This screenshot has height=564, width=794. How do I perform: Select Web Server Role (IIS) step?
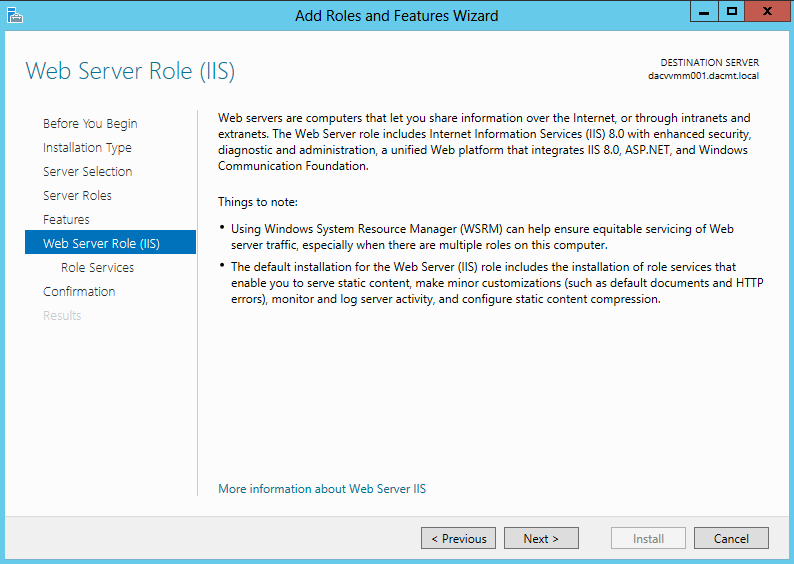110,243
